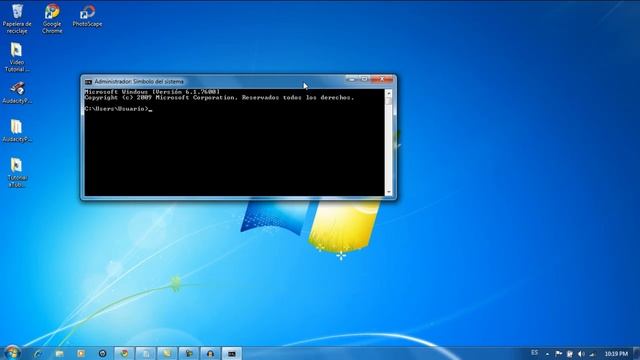The height and width of the screenshot is (360, 640).
Task: Select the Tutorial aTub desktop file
Action: tap(17, 172)
